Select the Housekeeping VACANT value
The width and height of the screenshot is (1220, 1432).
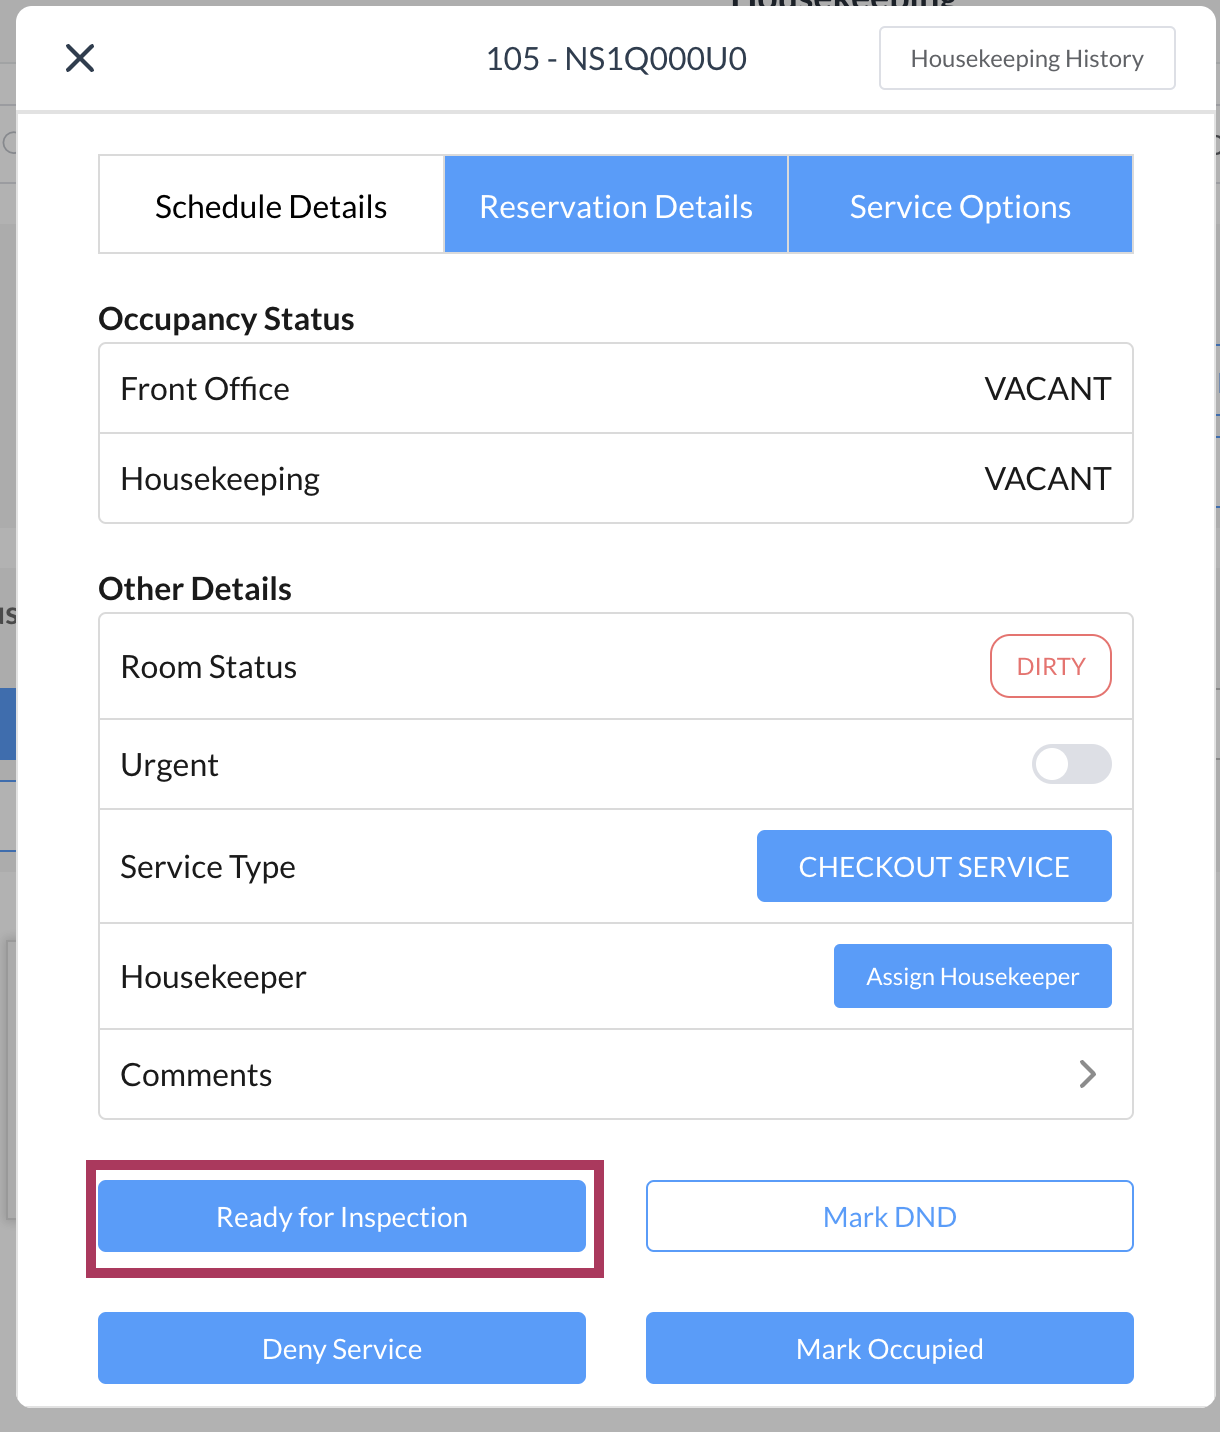click(1047, 479)
